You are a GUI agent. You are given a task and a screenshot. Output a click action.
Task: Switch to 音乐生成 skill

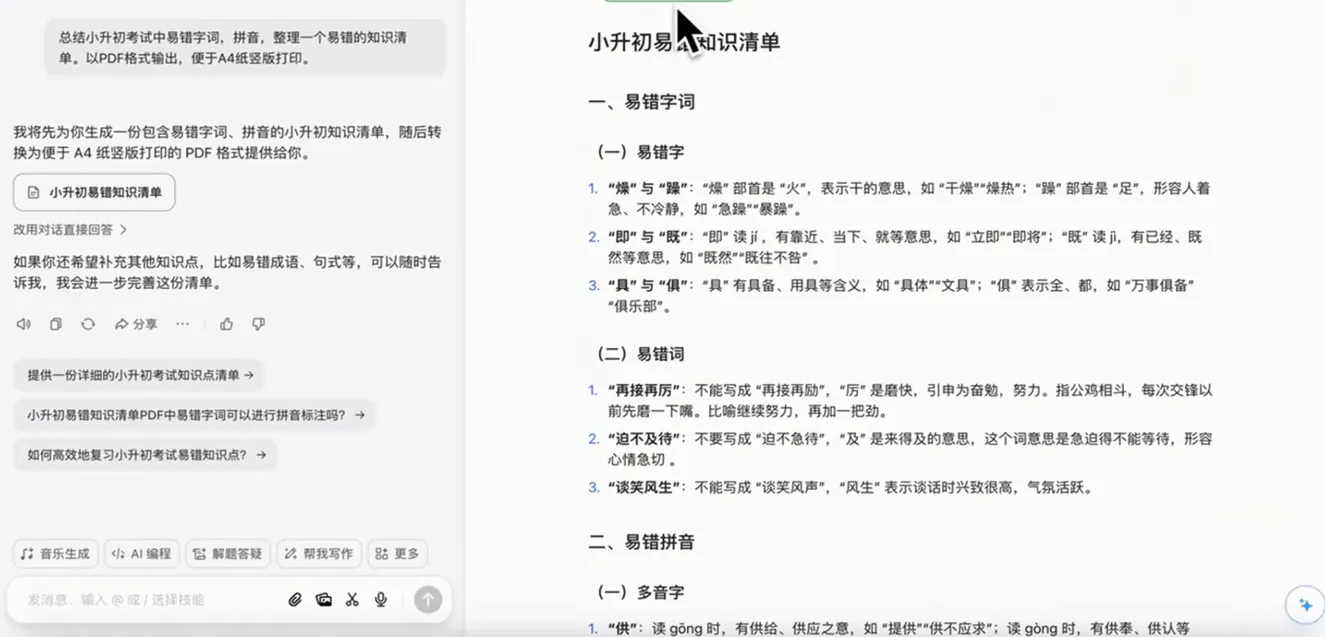[54, 553]
